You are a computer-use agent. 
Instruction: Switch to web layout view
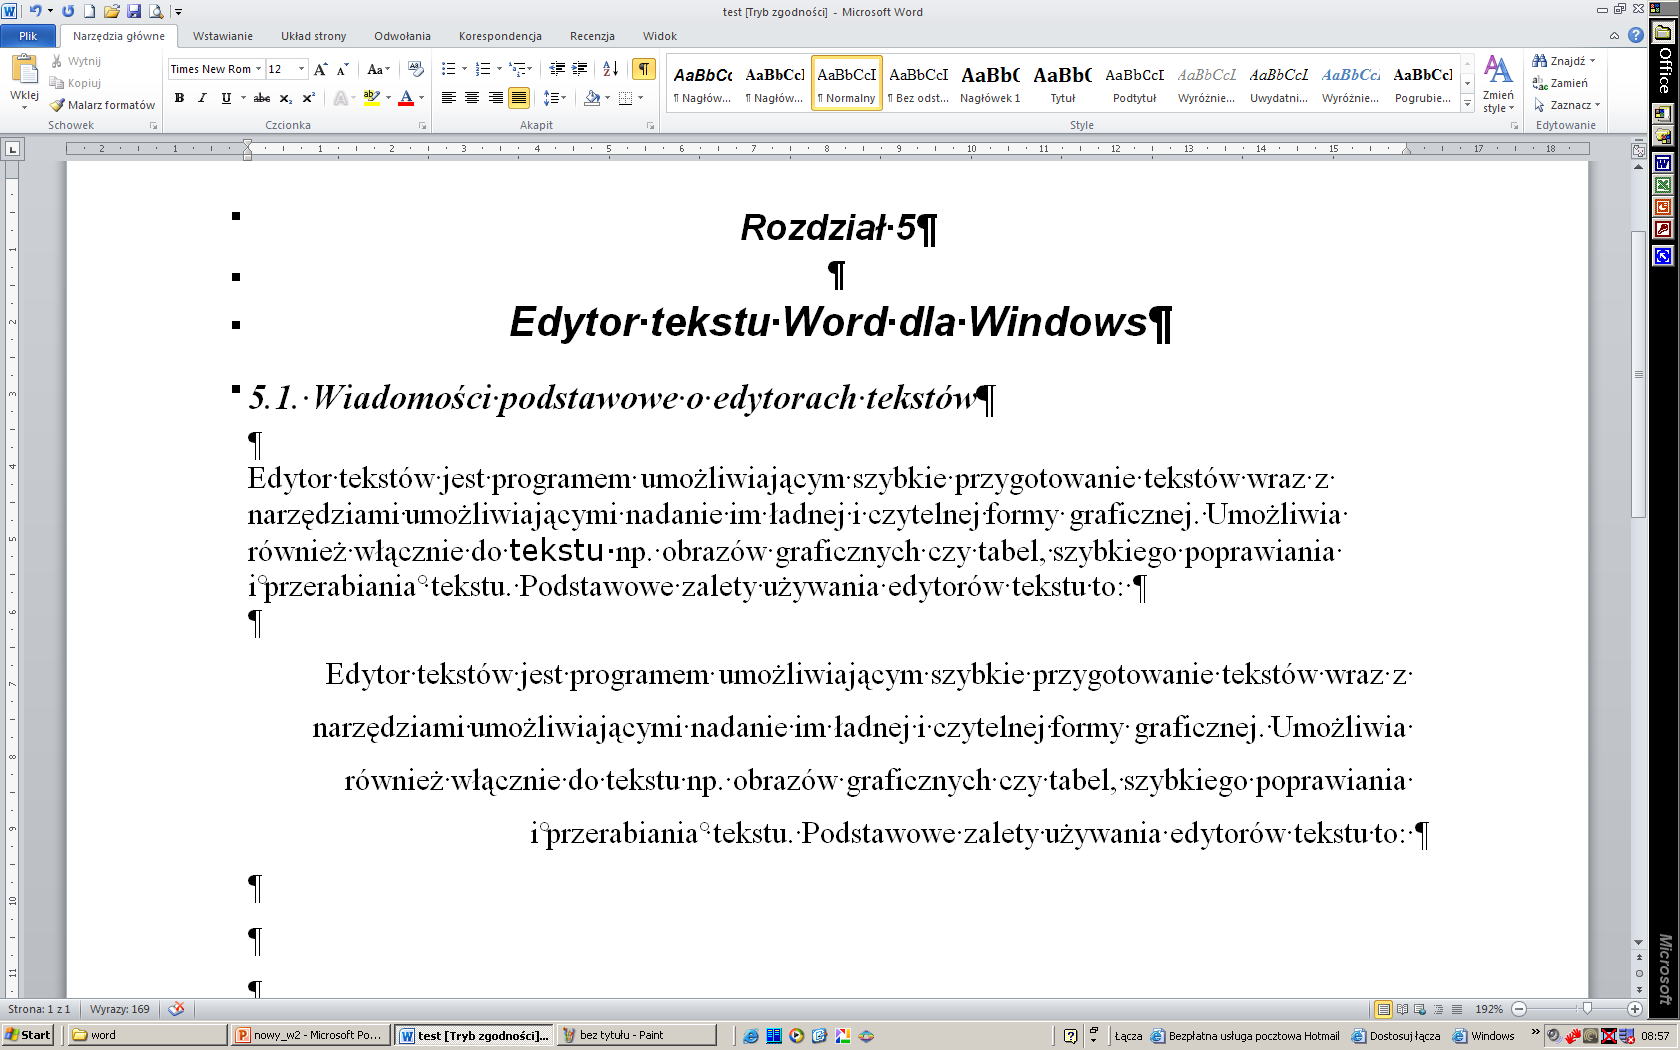point(1420,1009)
